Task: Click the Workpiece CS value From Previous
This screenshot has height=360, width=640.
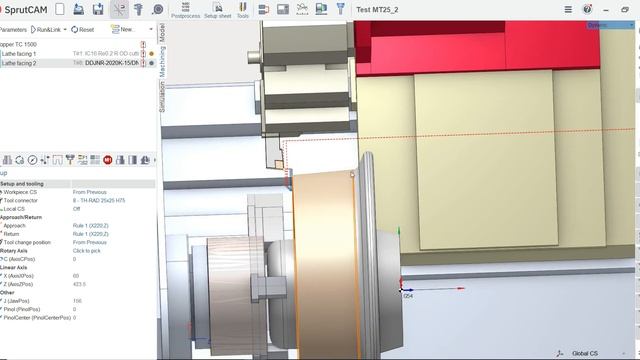Action: point(89,192)
